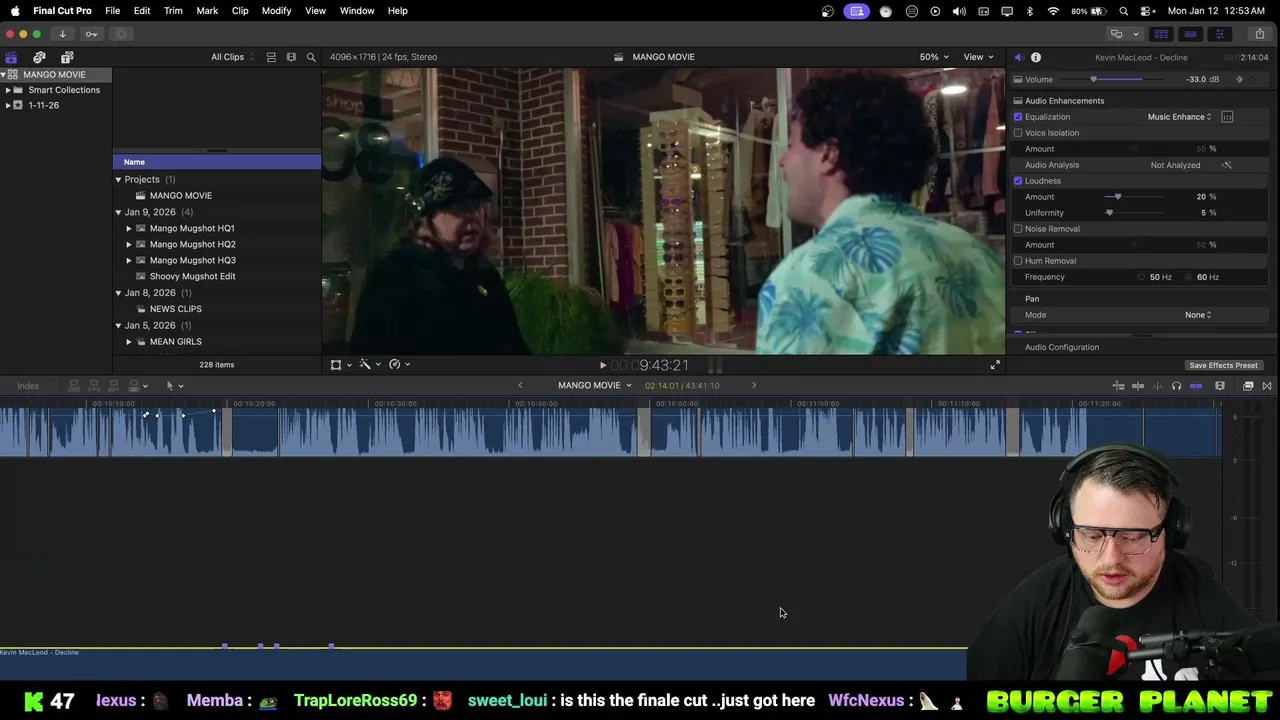Click the timeline Index button
This screenshot has height=720, width=1280.
[x=28, y=386]
